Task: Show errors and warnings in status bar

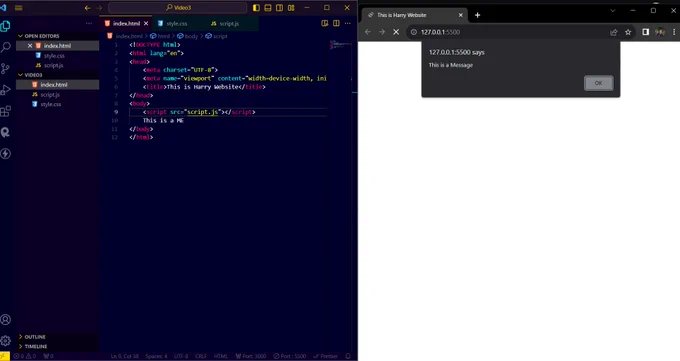Action: coord(25,356)
